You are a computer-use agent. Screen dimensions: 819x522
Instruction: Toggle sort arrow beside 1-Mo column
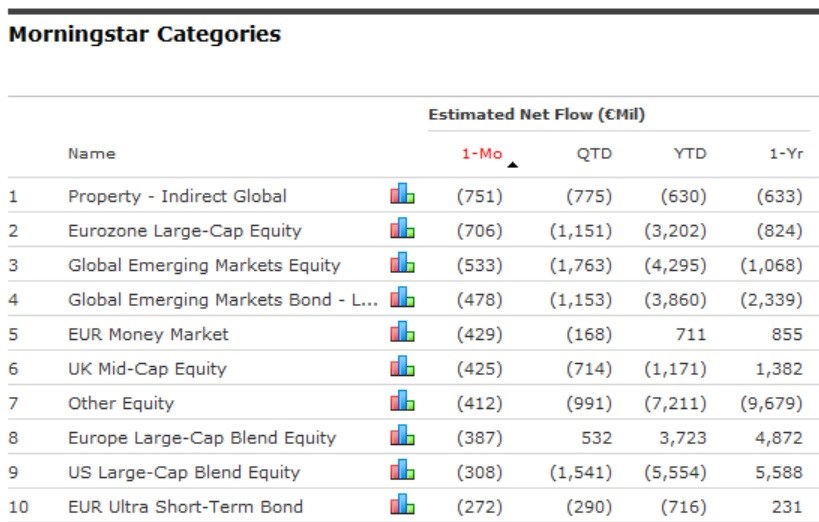[x=513, y=164]
